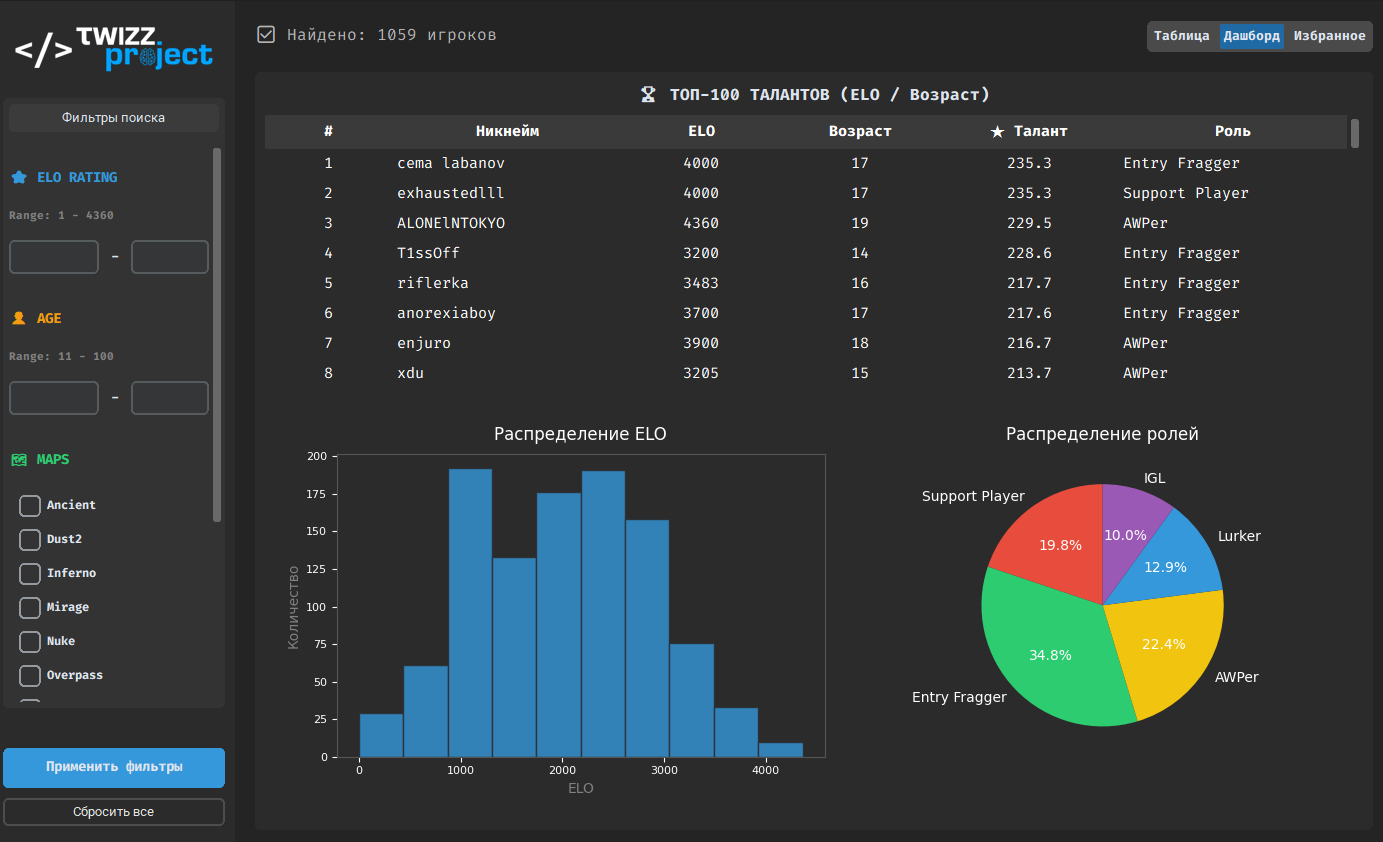
Task: Switch to the Таблица tab
Action: [1182, 36]
